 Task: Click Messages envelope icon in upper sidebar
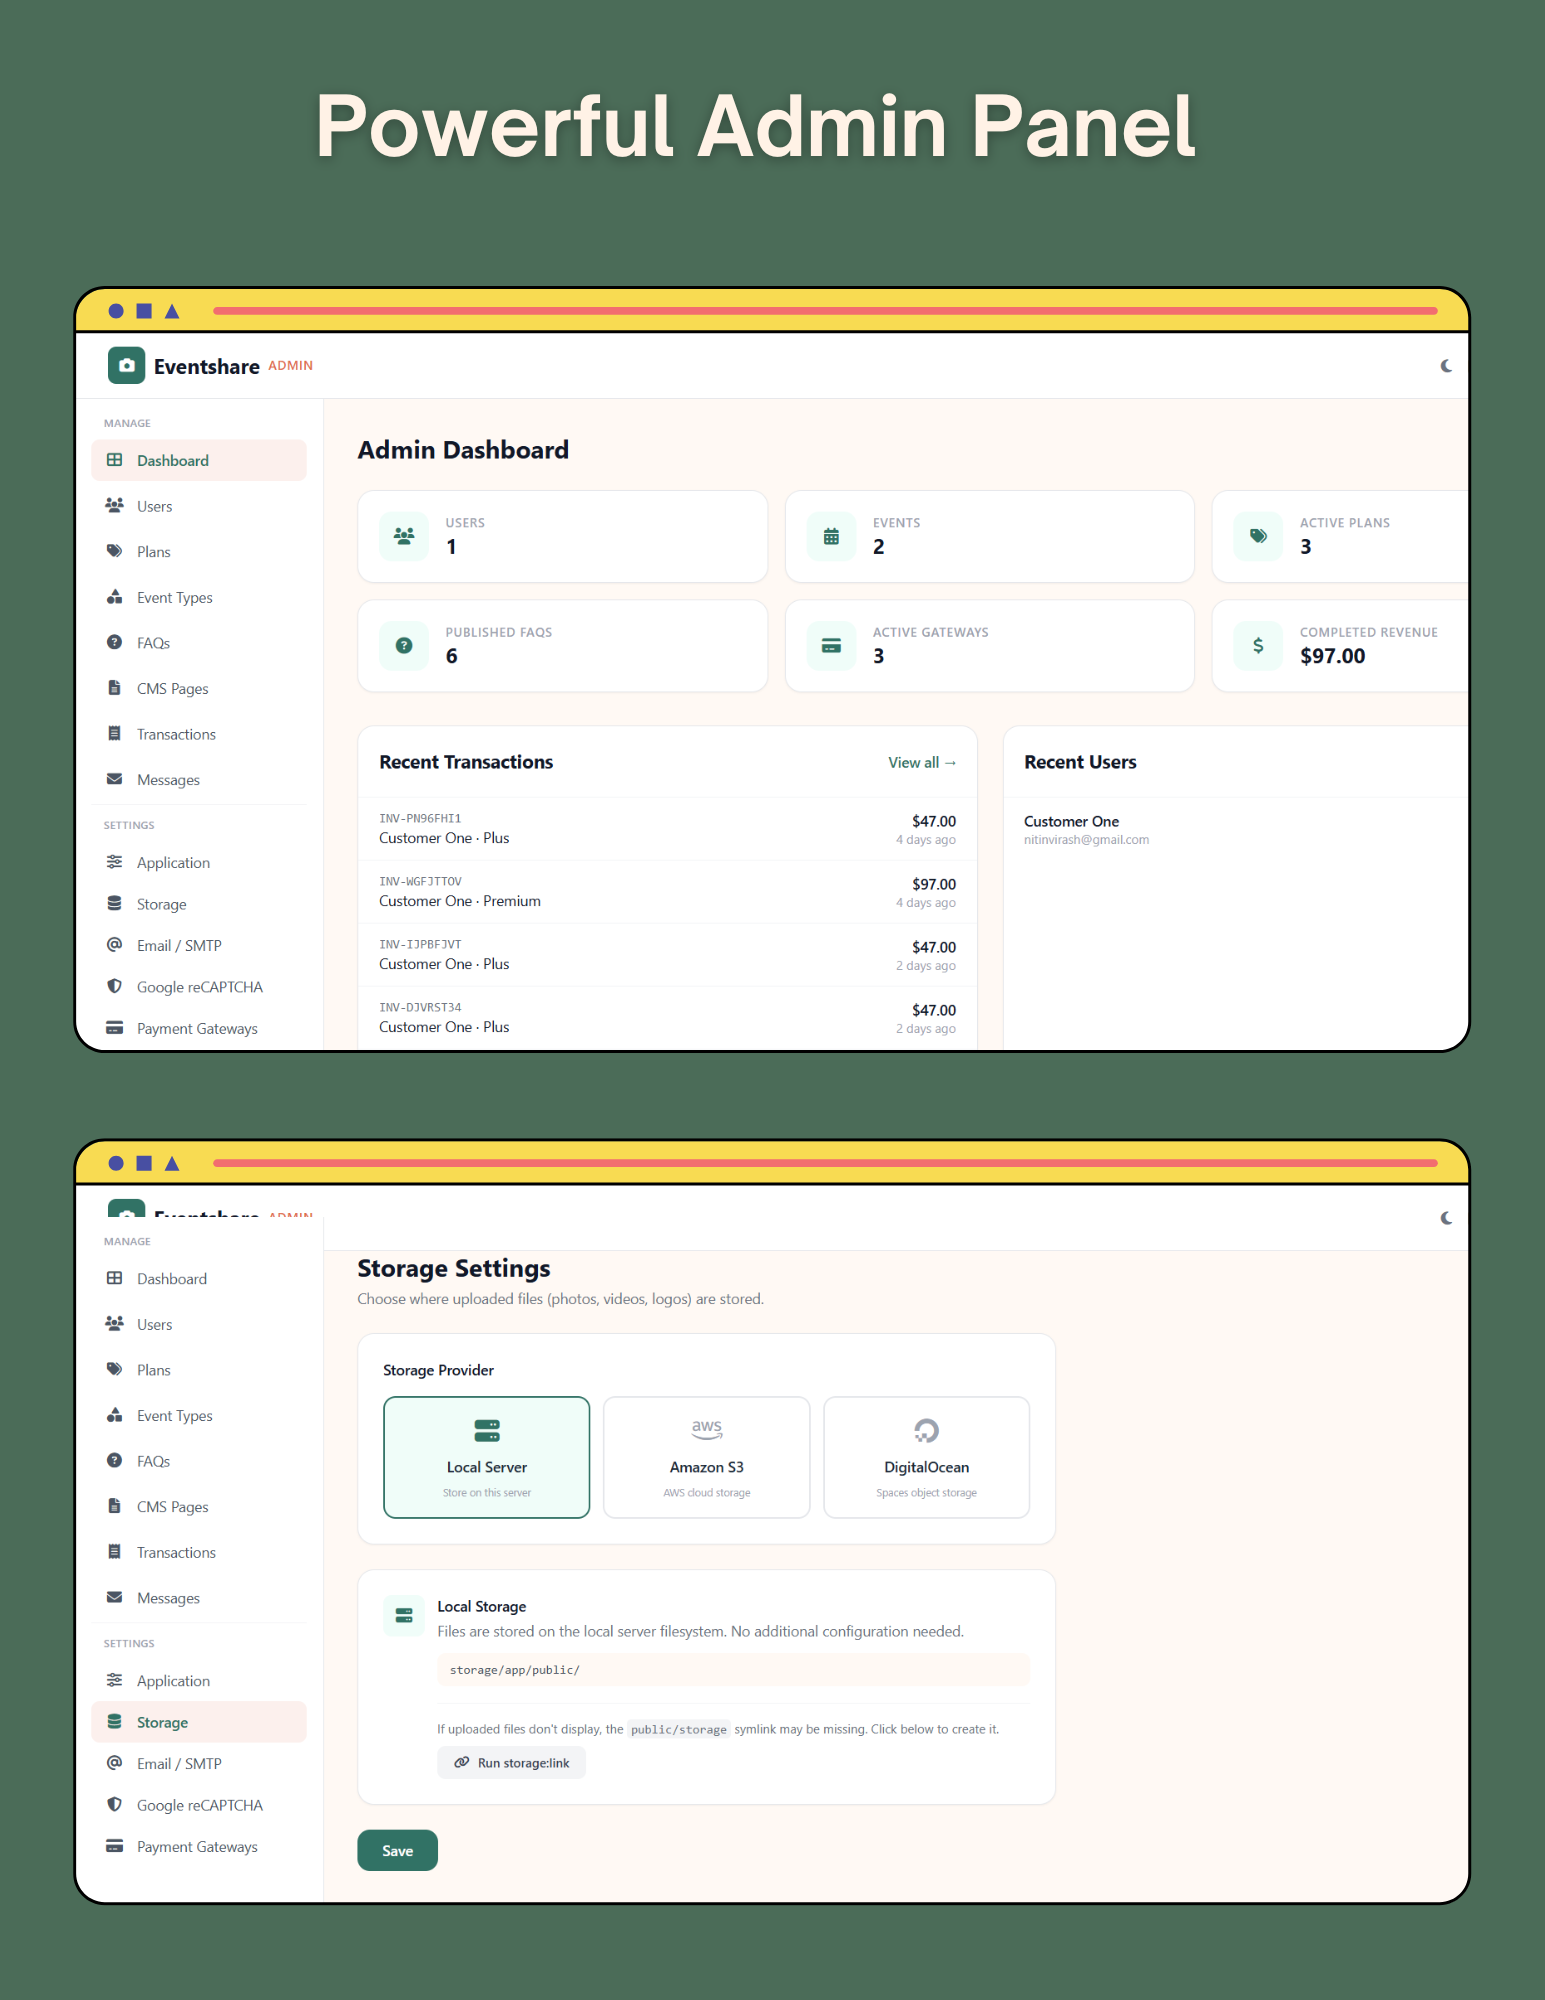point(115,779)
